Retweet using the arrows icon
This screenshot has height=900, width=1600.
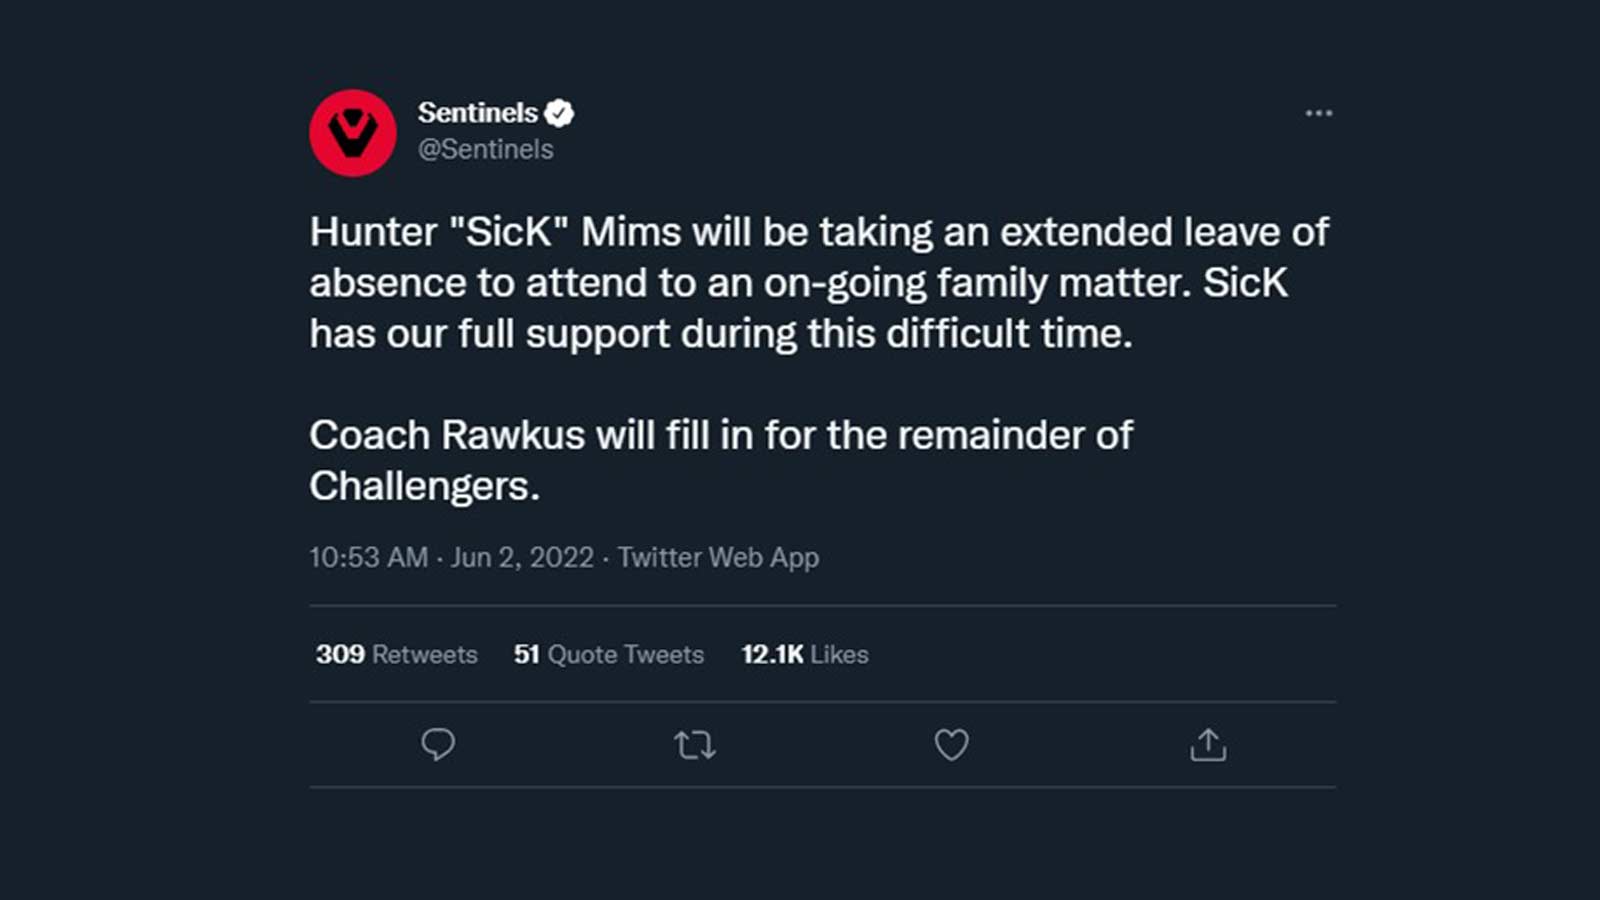[x=694, y=745]
